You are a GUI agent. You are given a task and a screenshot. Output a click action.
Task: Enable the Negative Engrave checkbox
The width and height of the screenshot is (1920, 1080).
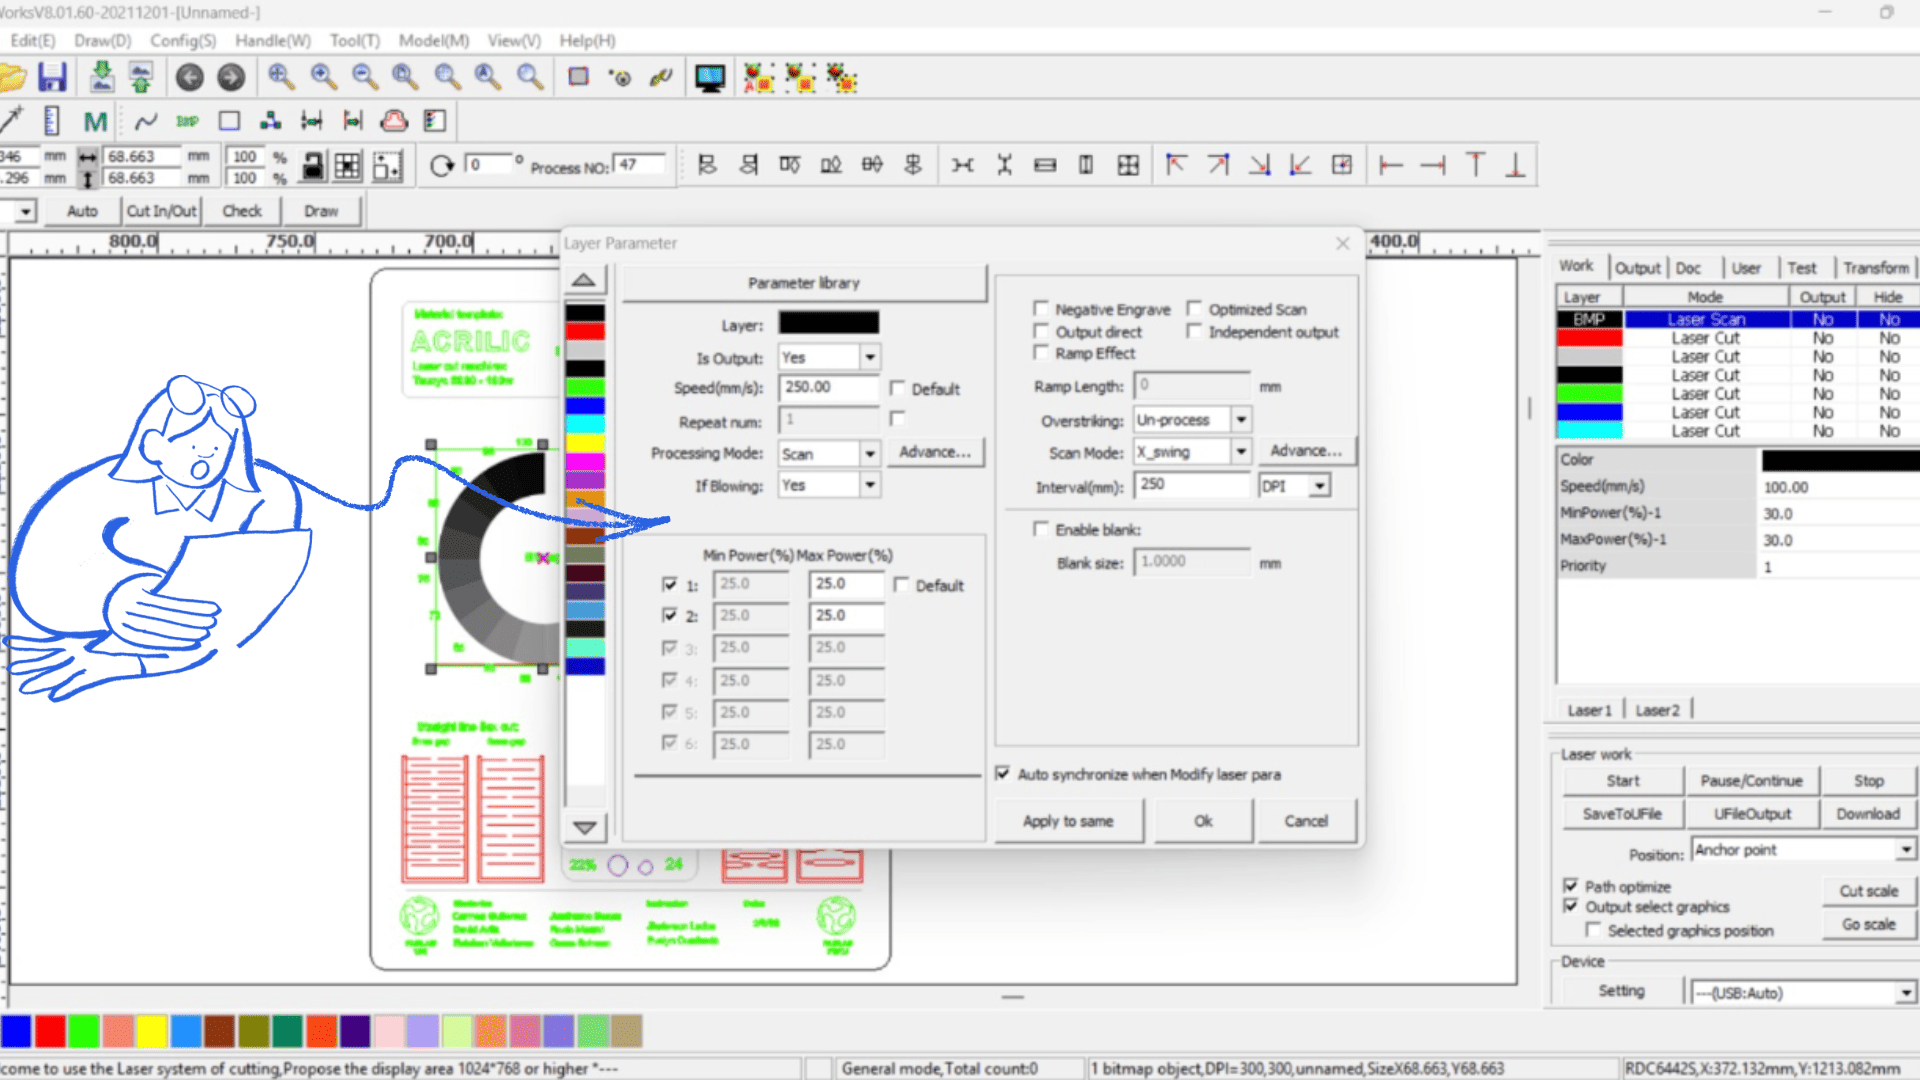pos(1041,309)
